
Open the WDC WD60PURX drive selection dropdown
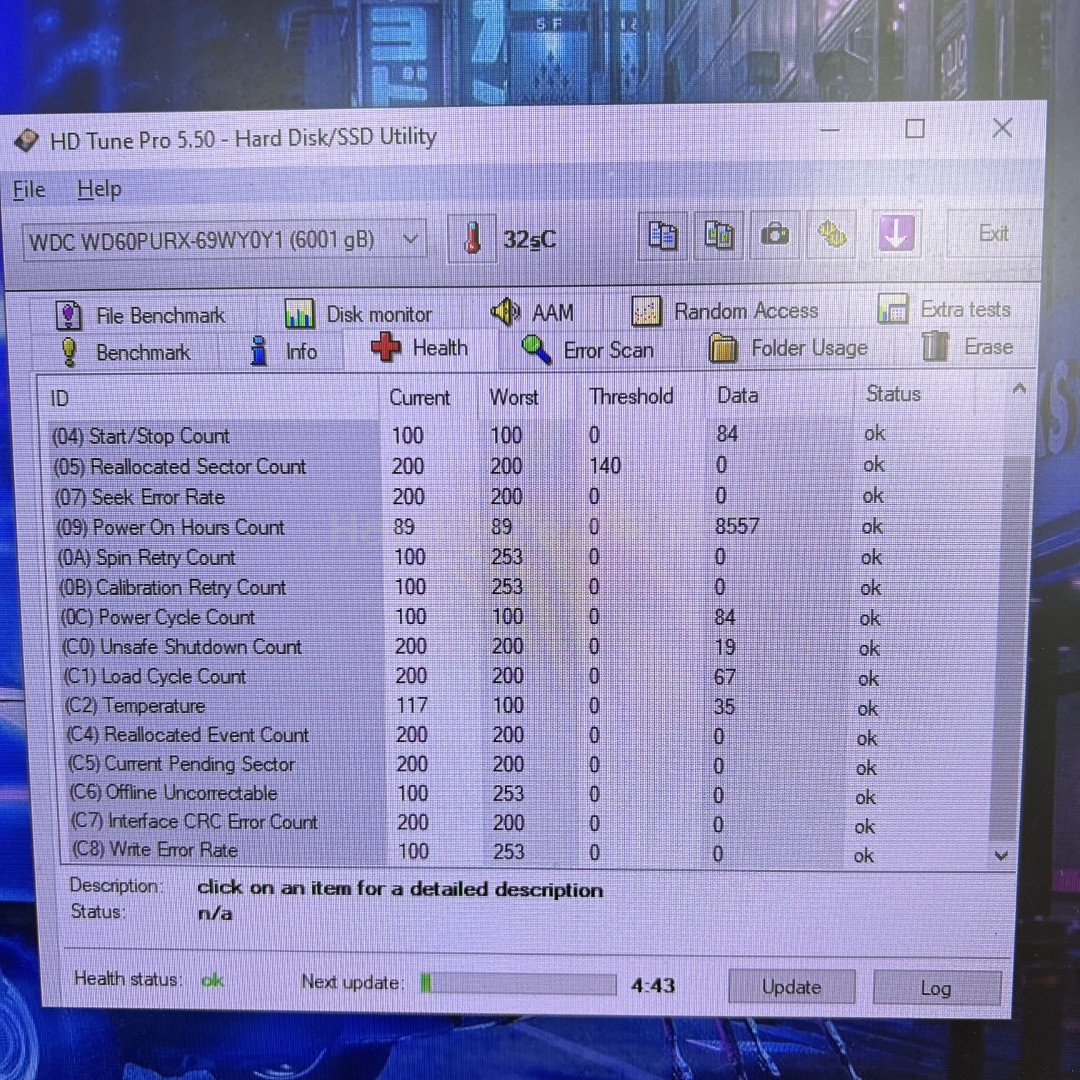225,241
